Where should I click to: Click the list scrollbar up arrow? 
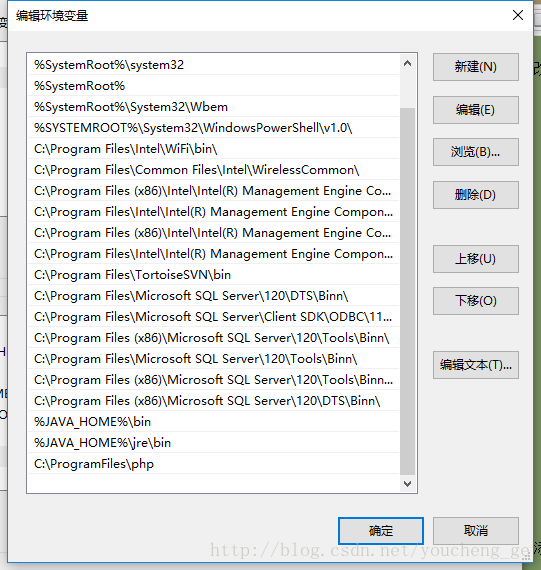coord(408,64)
